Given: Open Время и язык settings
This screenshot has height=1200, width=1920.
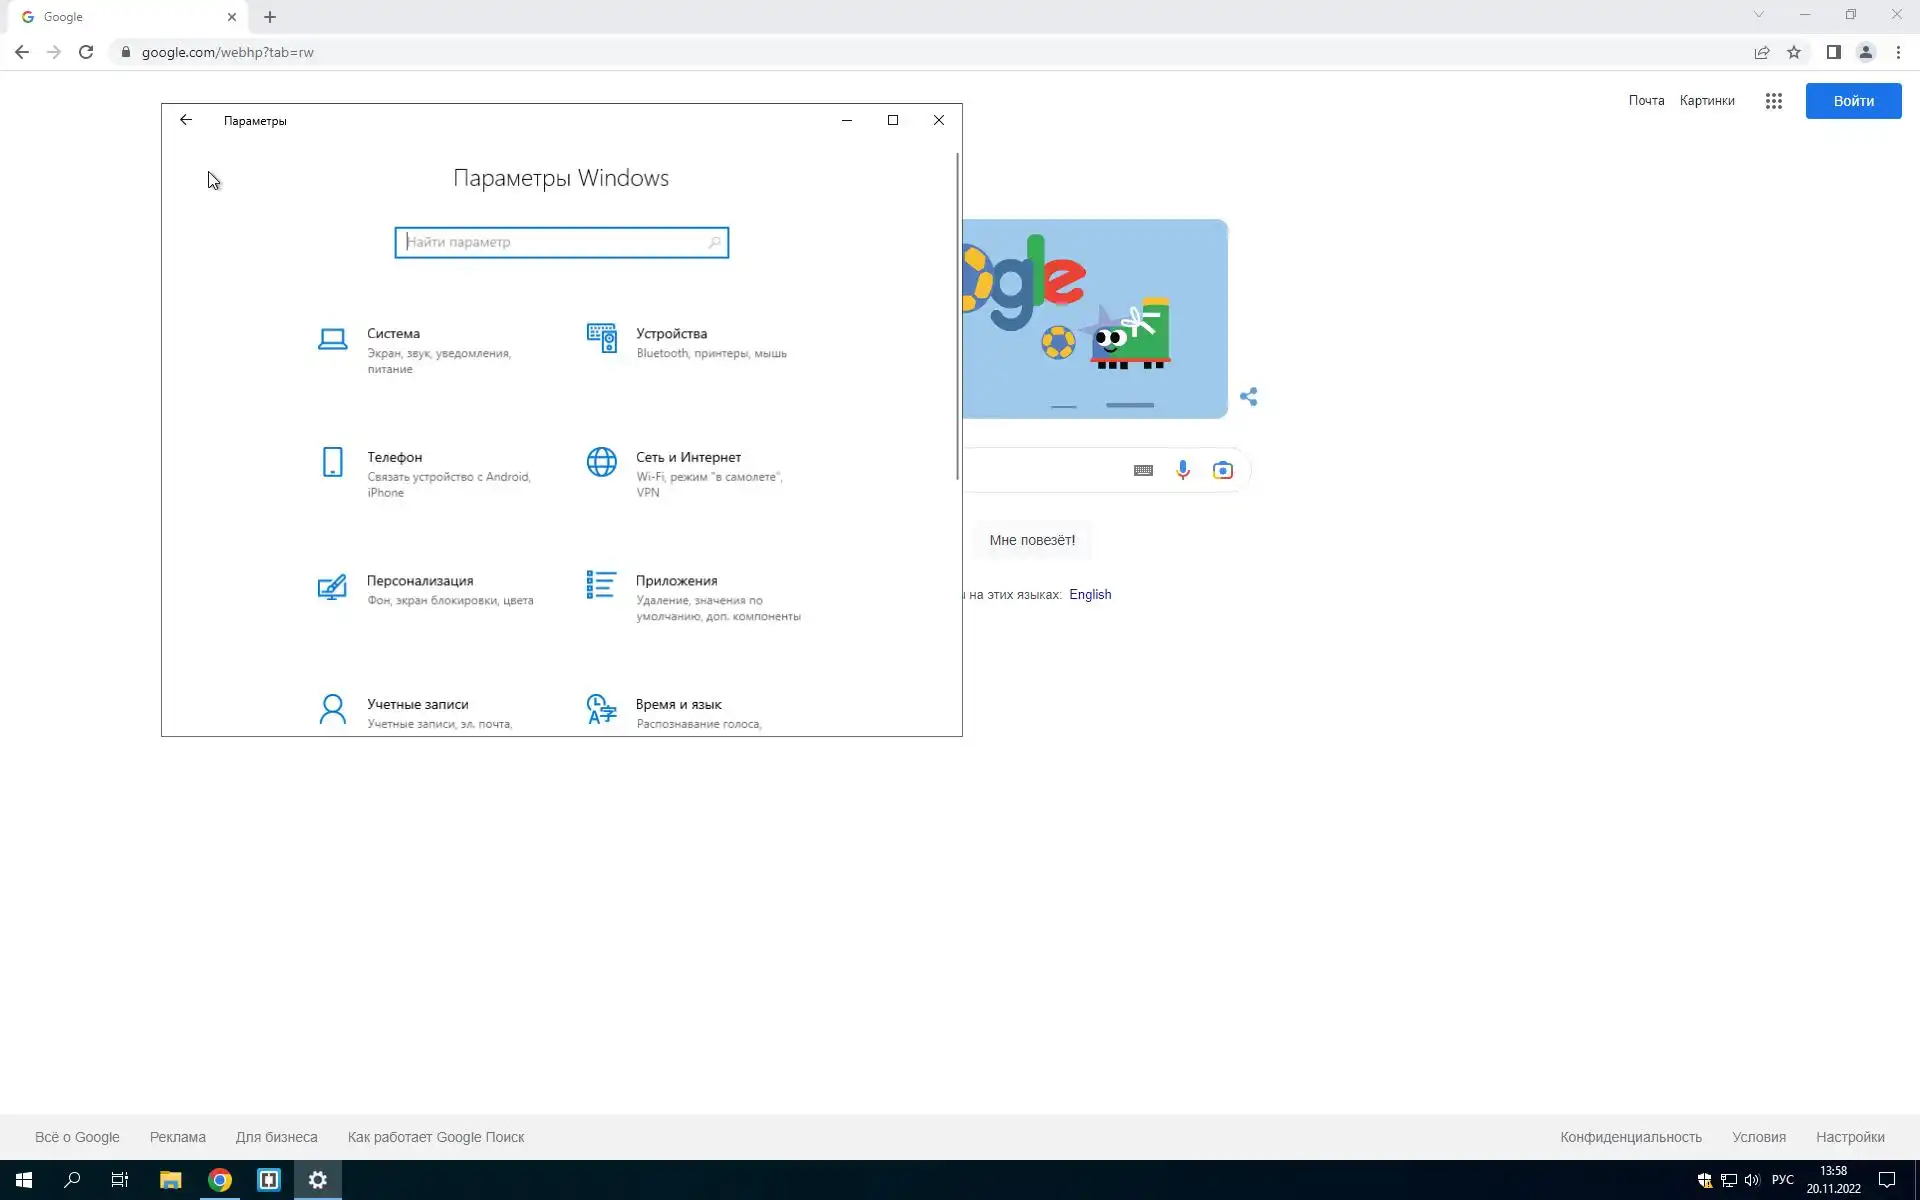Looking at the screenshot, I should (678, 705).
